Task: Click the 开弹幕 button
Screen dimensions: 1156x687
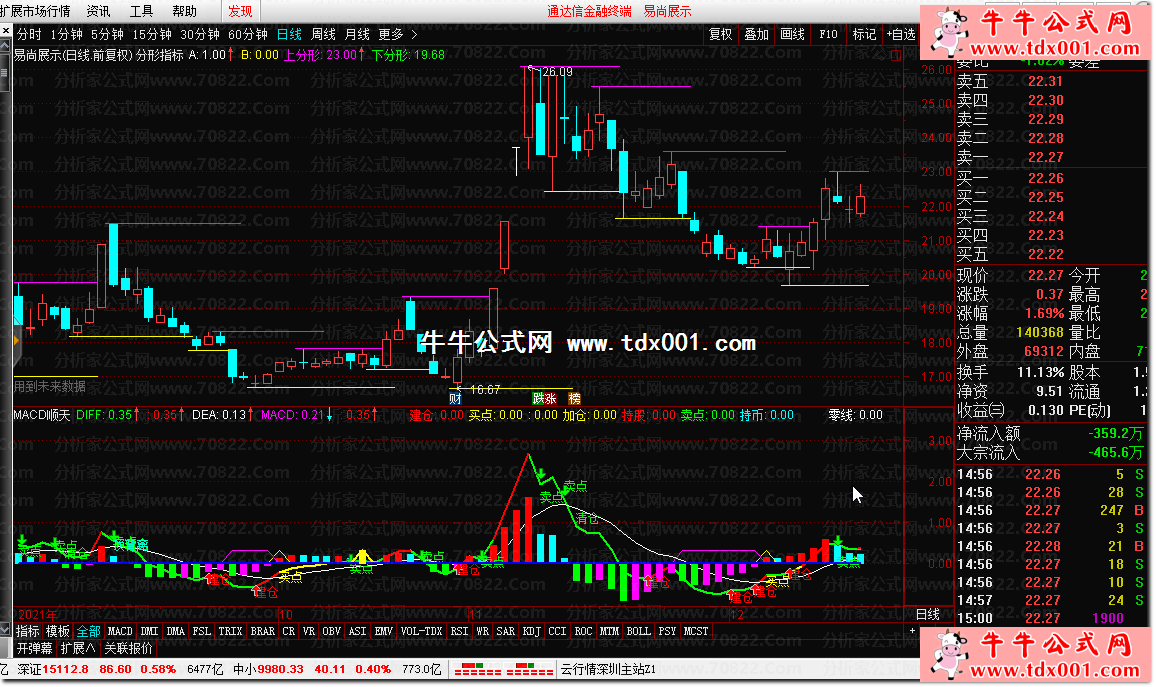Action: [35, 647]
